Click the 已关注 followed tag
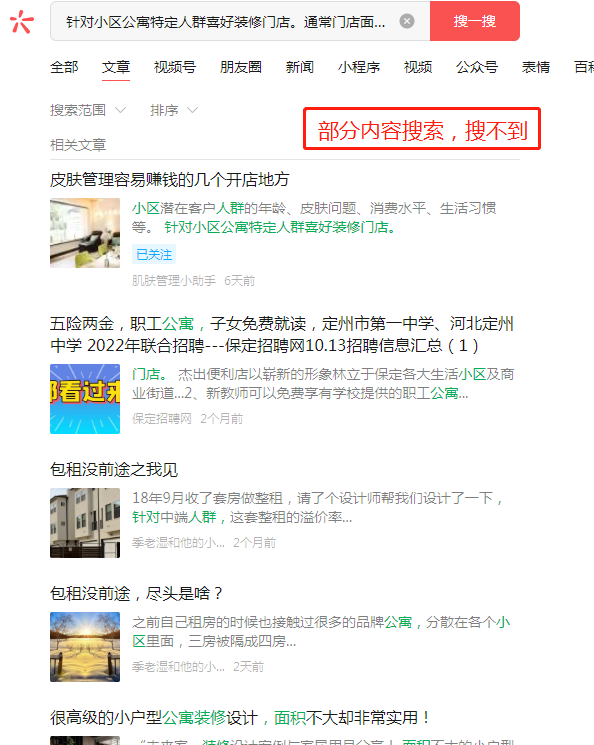This screenshot has height=745, width=594. coord(154,255)
